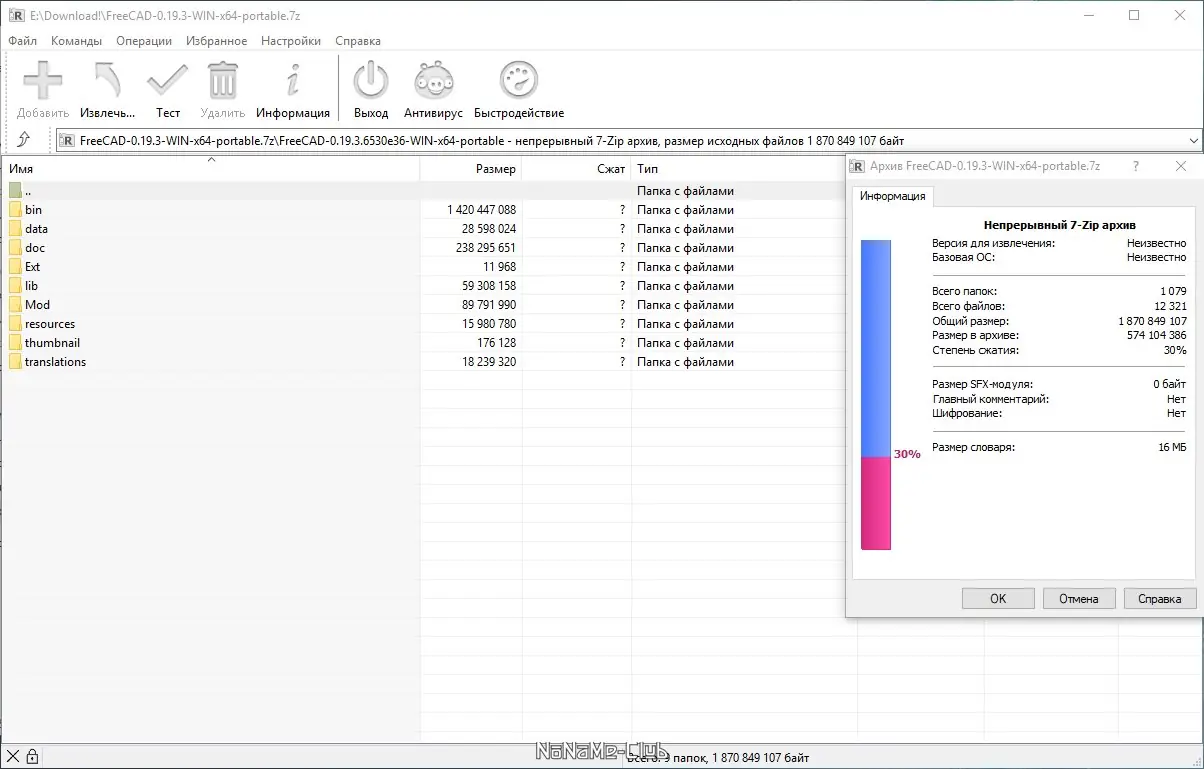Open the Команды menu
The image size is (1204, 769).
[x=77, y=41]
